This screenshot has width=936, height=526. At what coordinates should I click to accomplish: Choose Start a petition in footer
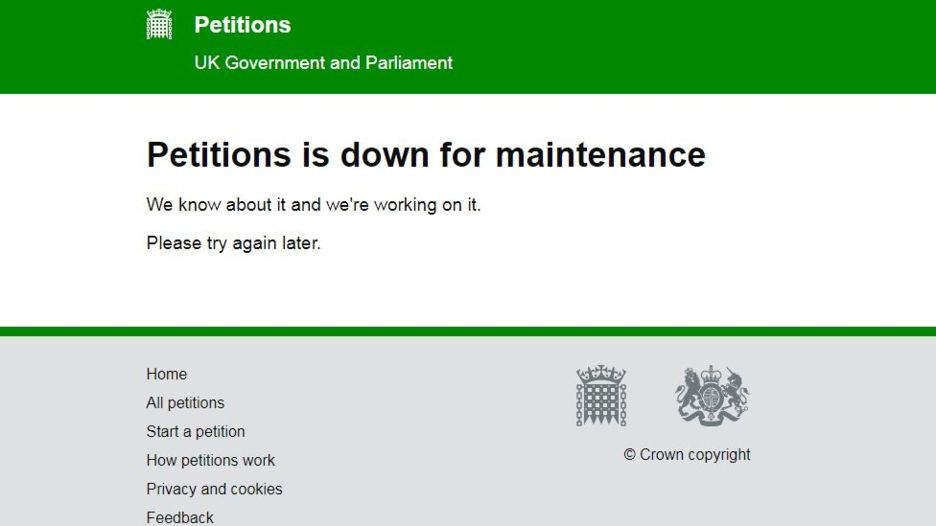tap(196, 432)
